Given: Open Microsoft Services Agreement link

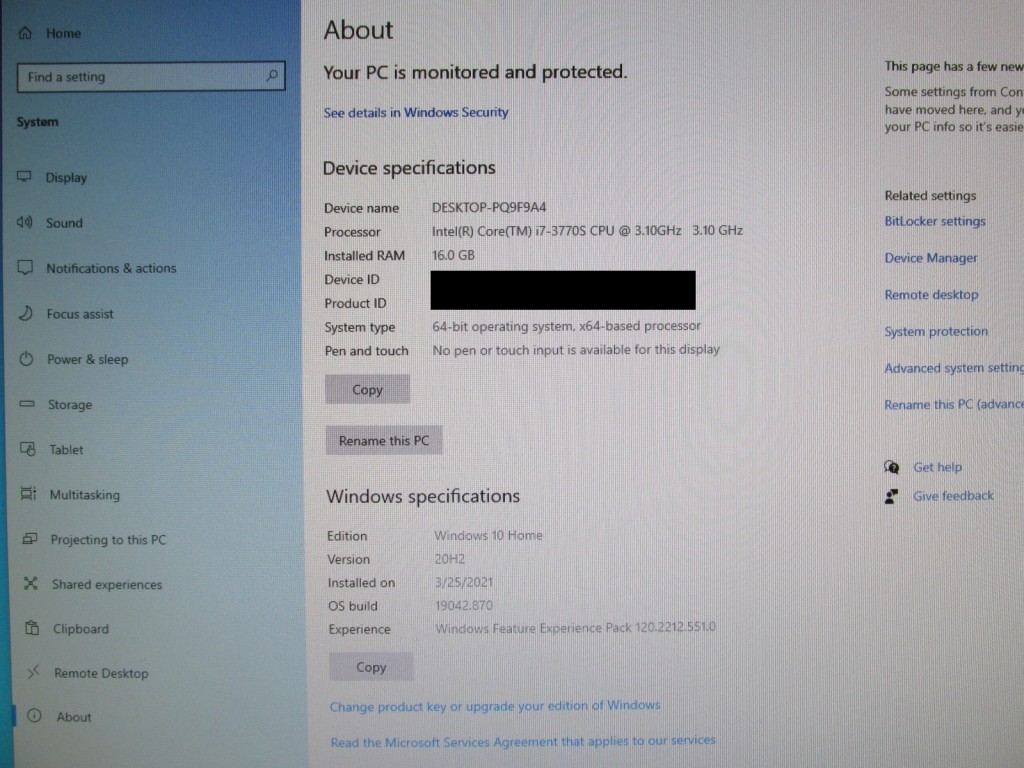Looking at the screenshot, I should (x=522, y=741).
